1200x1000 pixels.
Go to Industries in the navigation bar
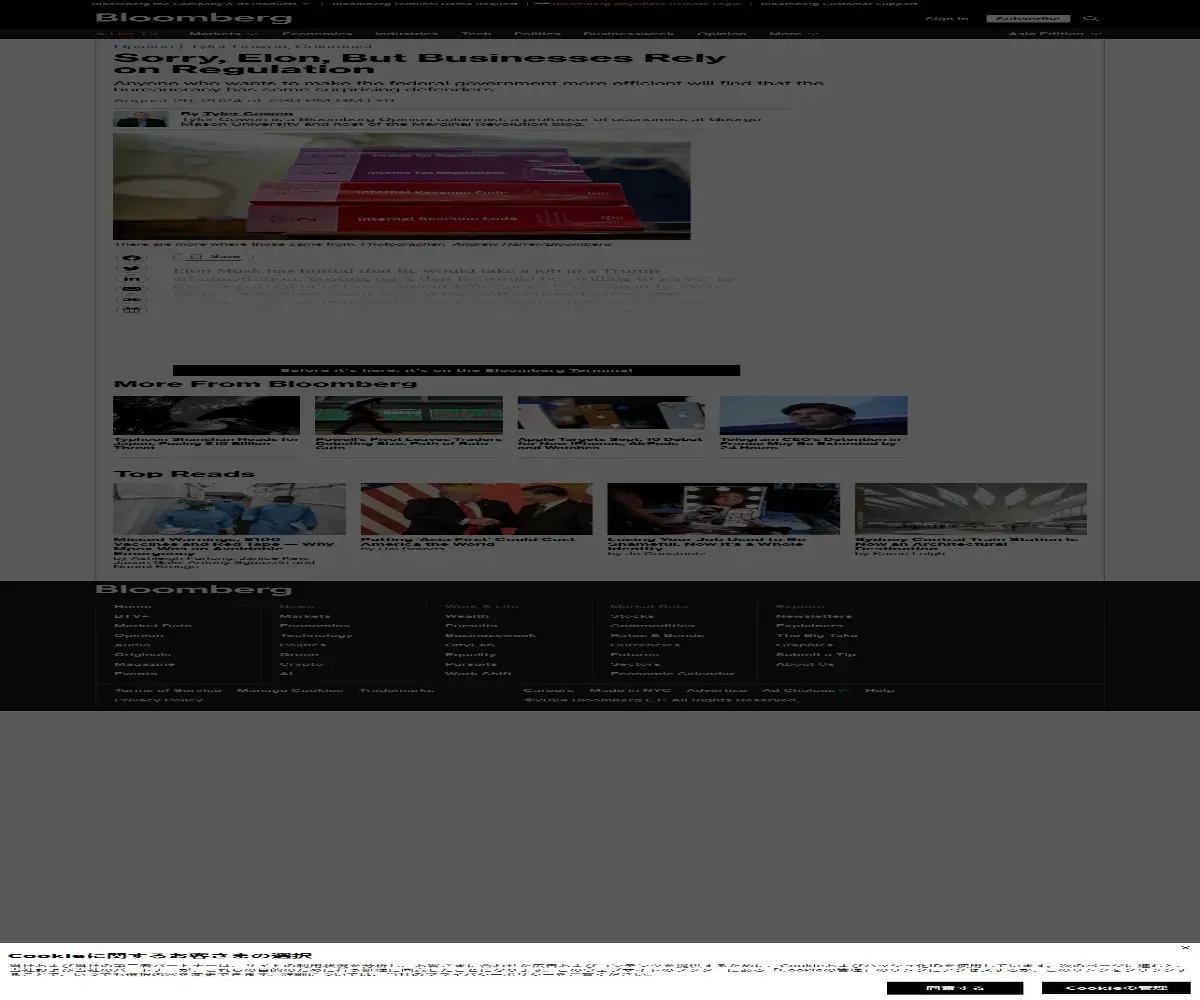pos(406,34)
